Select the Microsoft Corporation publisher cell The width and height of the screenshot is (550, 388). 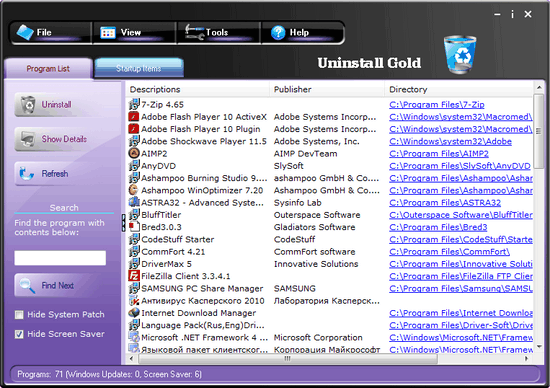[318, 338]
